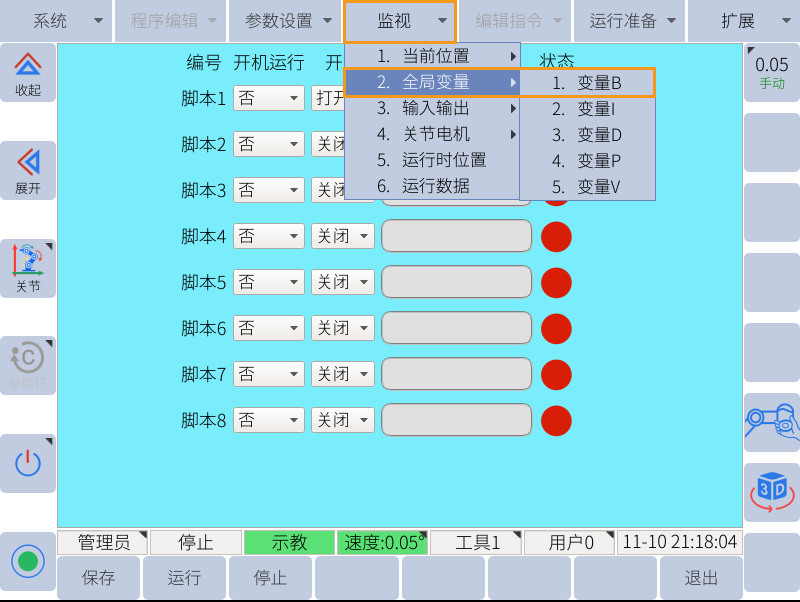800x602 pixels.
Task: Click the 脚本2 script path input field
Action: coord(456,144)
